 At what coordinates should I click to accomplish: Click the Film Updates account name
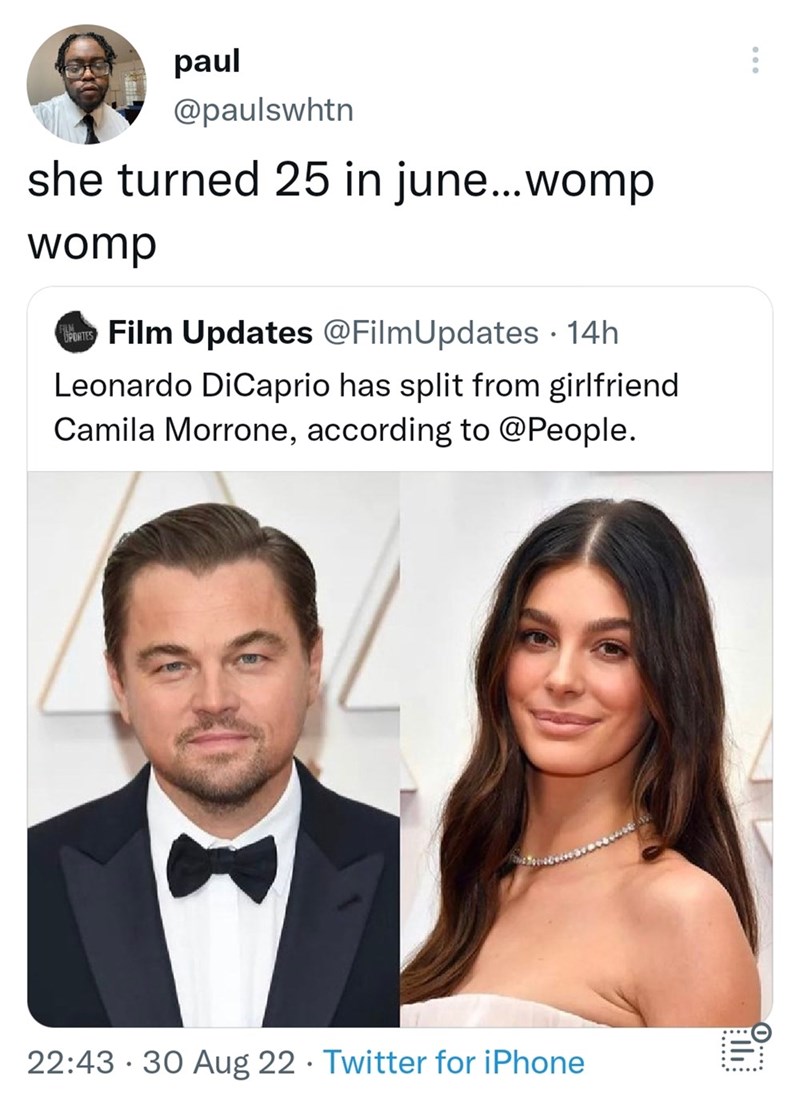click(210, 333)
